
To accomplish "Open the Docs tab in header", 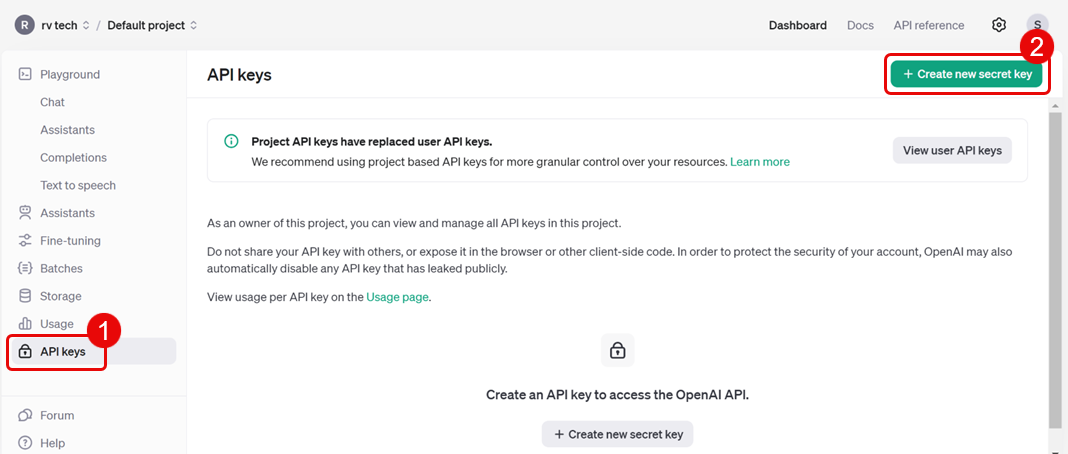I will point(860,25).
